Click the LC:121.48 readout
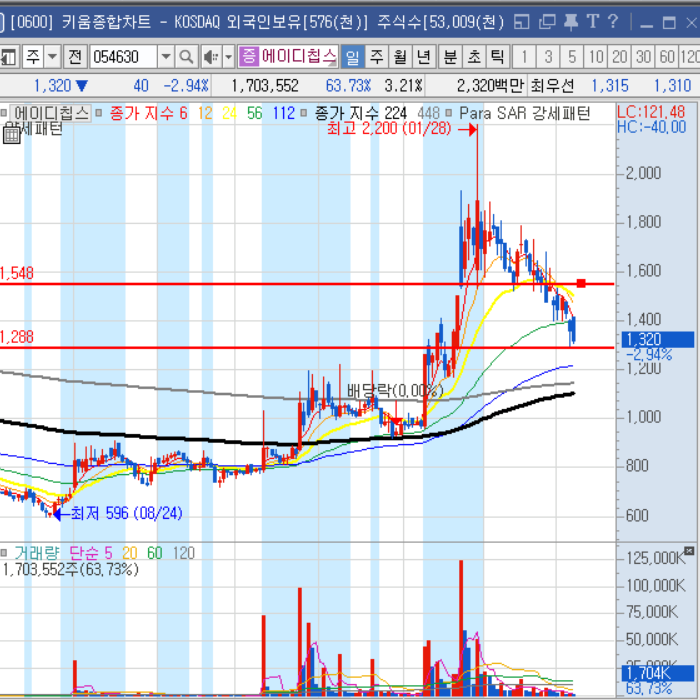 pos(650,112)
